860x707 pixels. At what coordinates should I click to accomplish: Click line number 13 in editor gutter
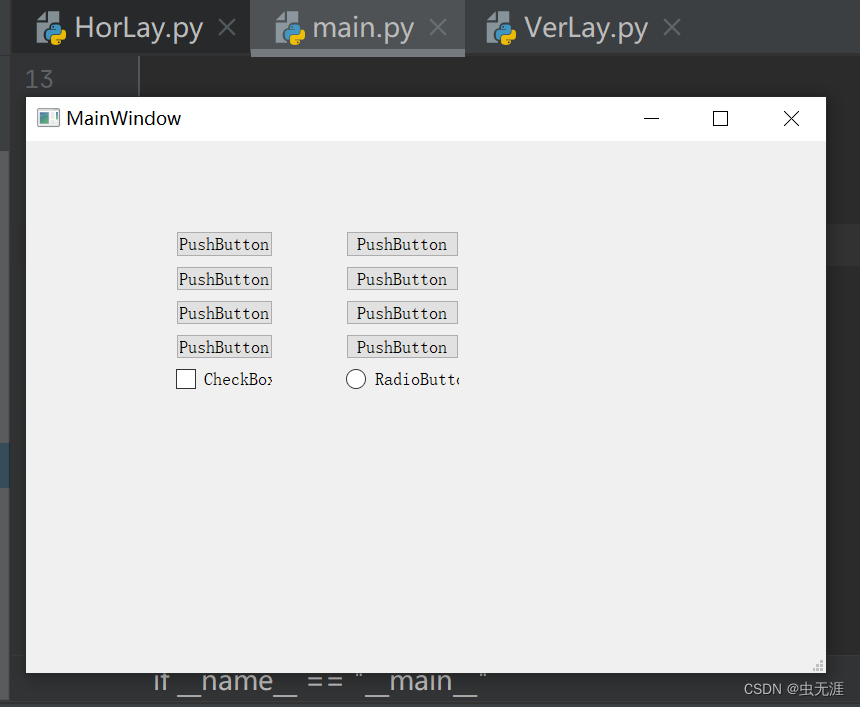pyautogui.click(x=39, y=80)
